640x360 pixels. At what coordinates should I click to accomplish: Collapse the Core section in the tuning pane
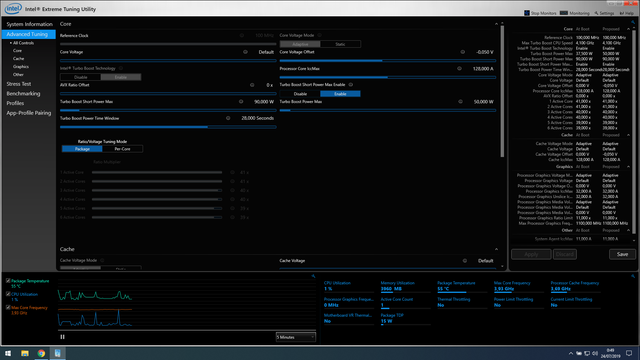tap(496, 24)
